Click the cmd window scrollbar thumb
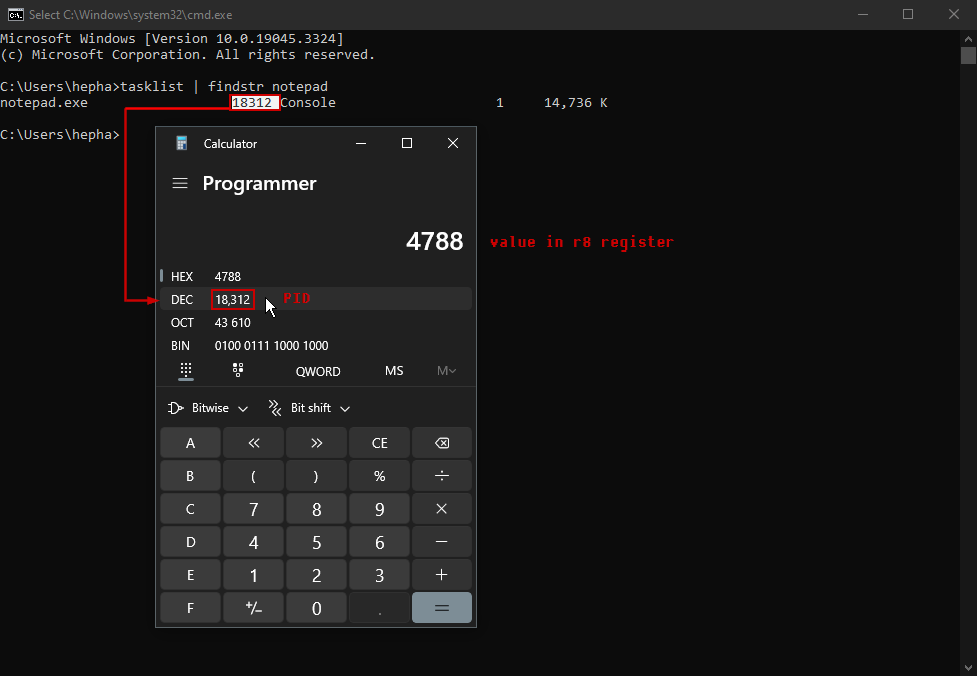Image resolution: width=977 pixels, height=676 pixels. pyautogui.click(x=968, y=55)
